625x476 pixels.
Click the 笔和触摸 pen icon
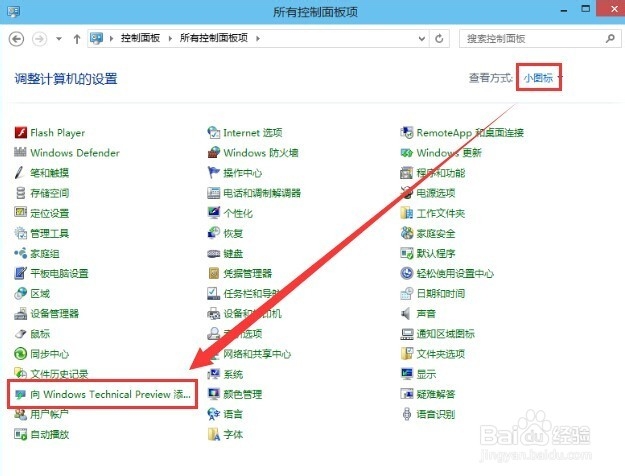[x=20, y=173]
